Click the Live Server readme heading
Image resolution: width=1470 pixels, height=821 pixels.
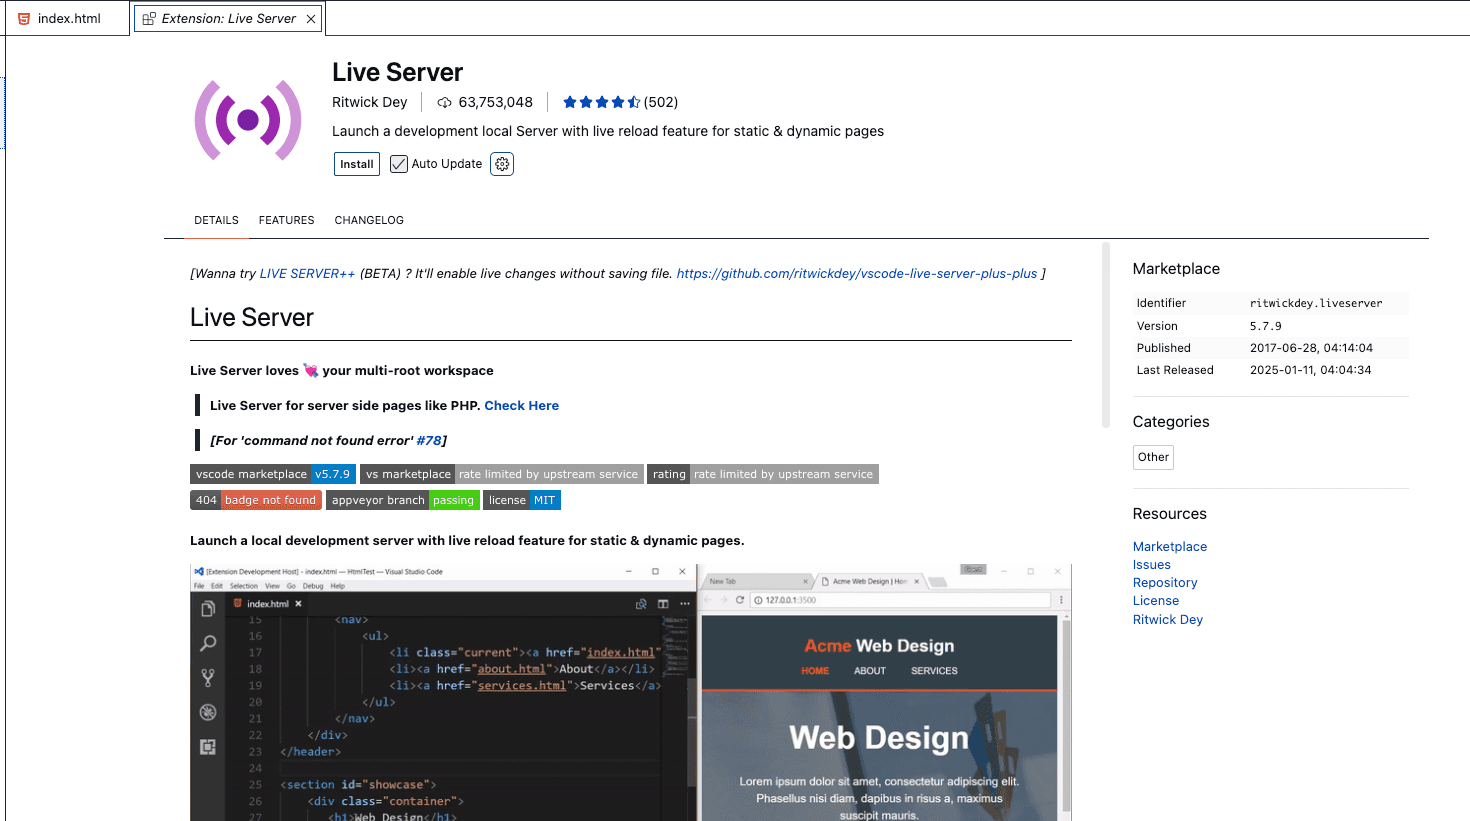pyautogui.click(x=252, y=317)
